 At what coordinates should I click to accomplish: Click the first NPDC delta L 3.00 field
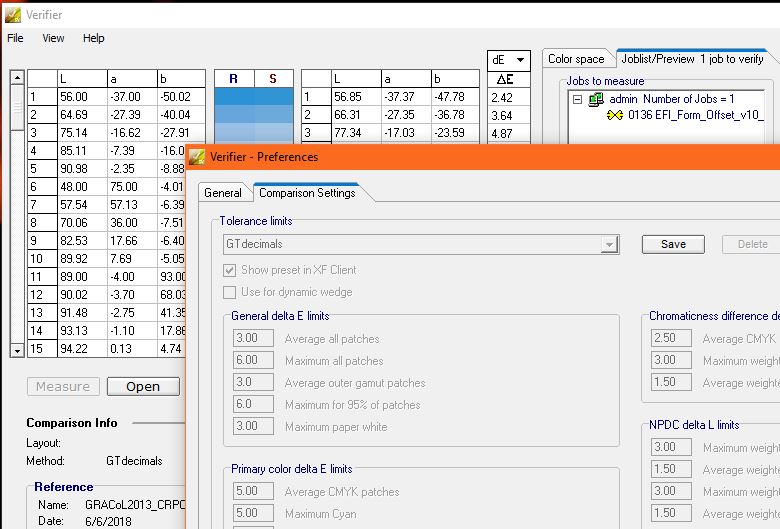tap(671, 447)
